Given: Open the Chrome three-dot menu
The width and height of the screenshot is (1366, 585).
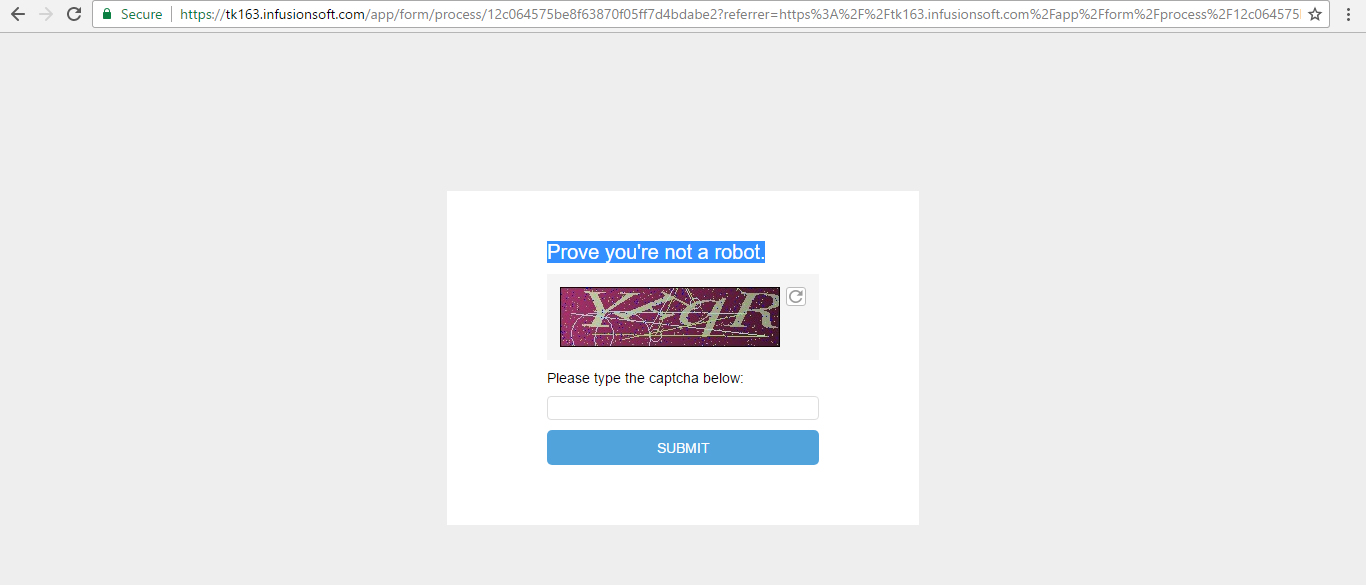Looking at the screenshot, I should 1348,14.
